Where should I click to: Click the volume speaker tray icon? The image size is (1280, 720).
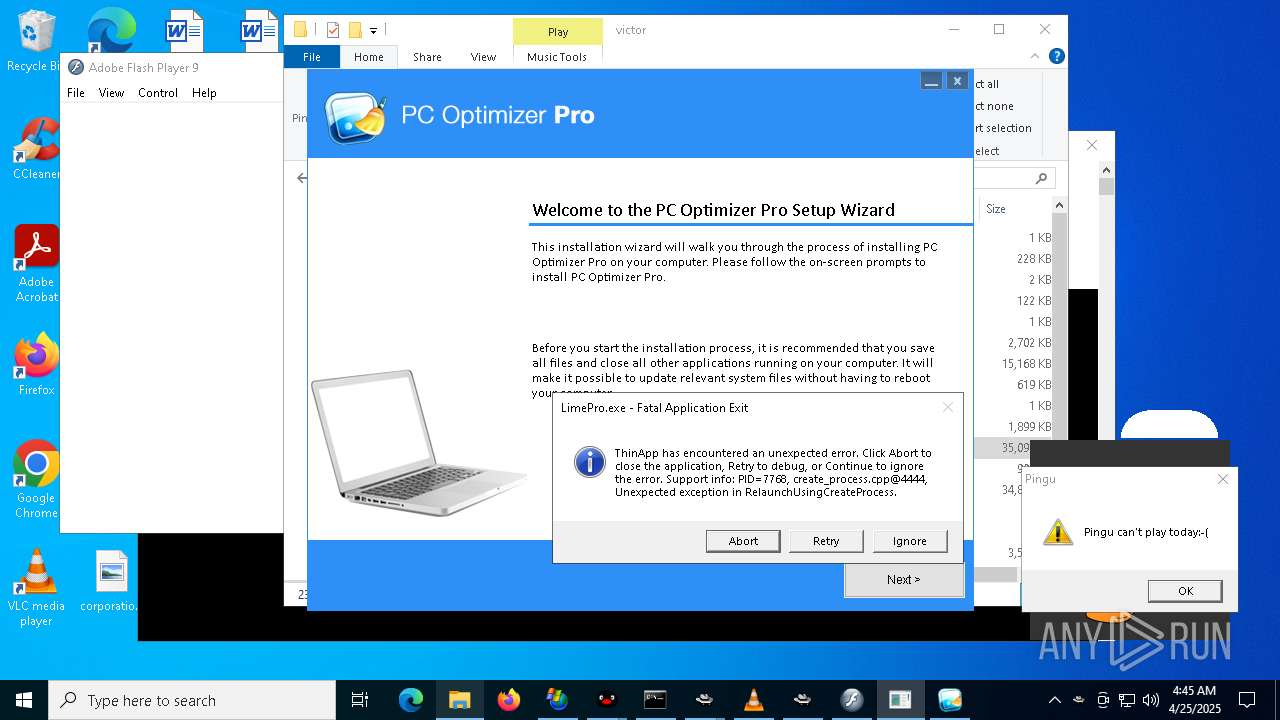(1150, 700)
